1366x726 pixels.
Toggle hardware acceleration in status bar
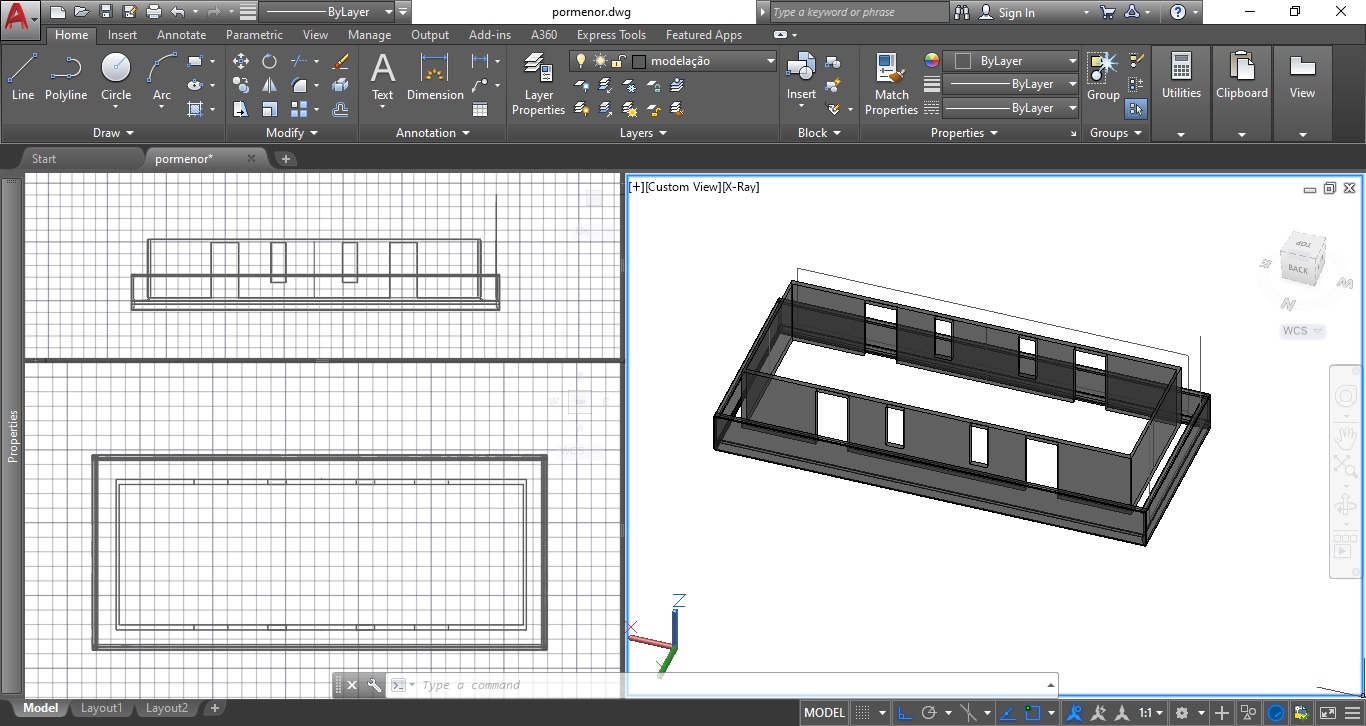click(1277, 713)
